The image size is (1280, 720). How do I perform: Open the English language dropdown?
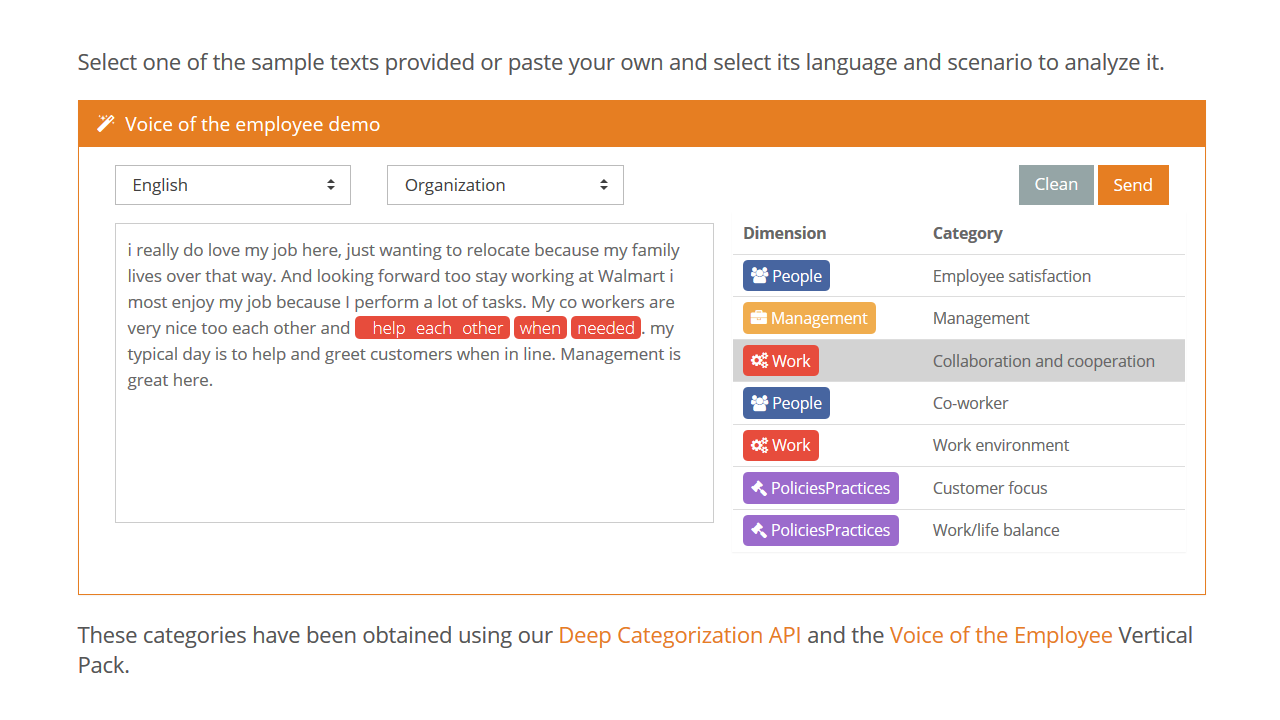pos(233,185)
